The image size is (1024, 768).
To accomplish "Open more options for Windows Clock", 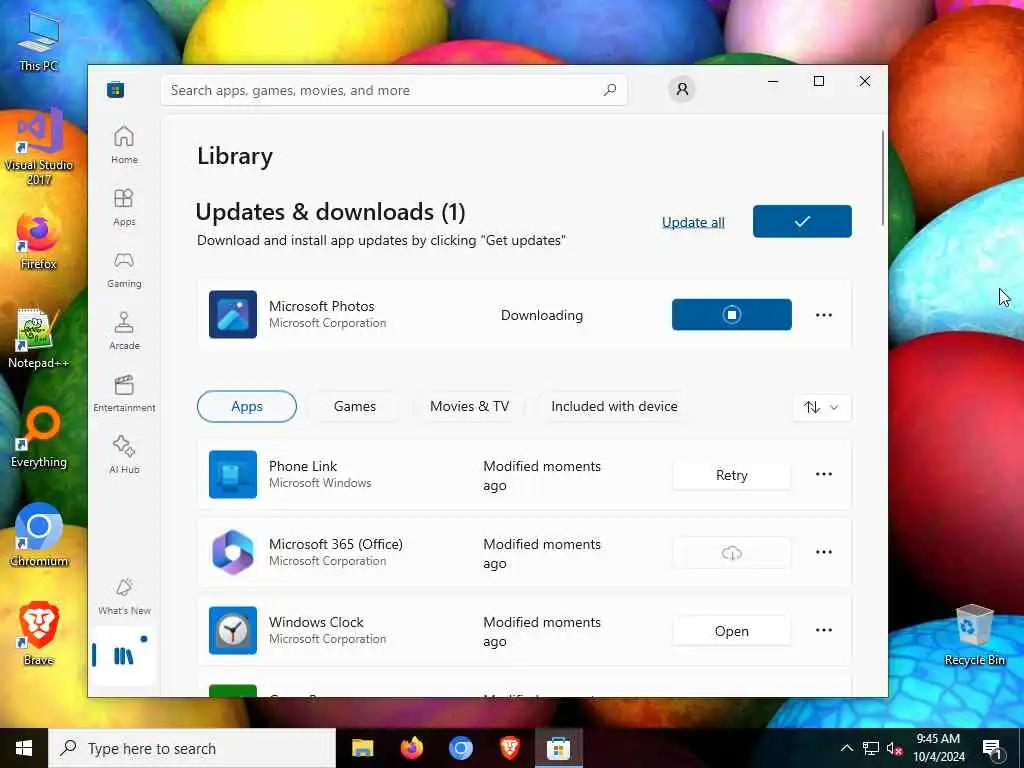I will (824, 630).
